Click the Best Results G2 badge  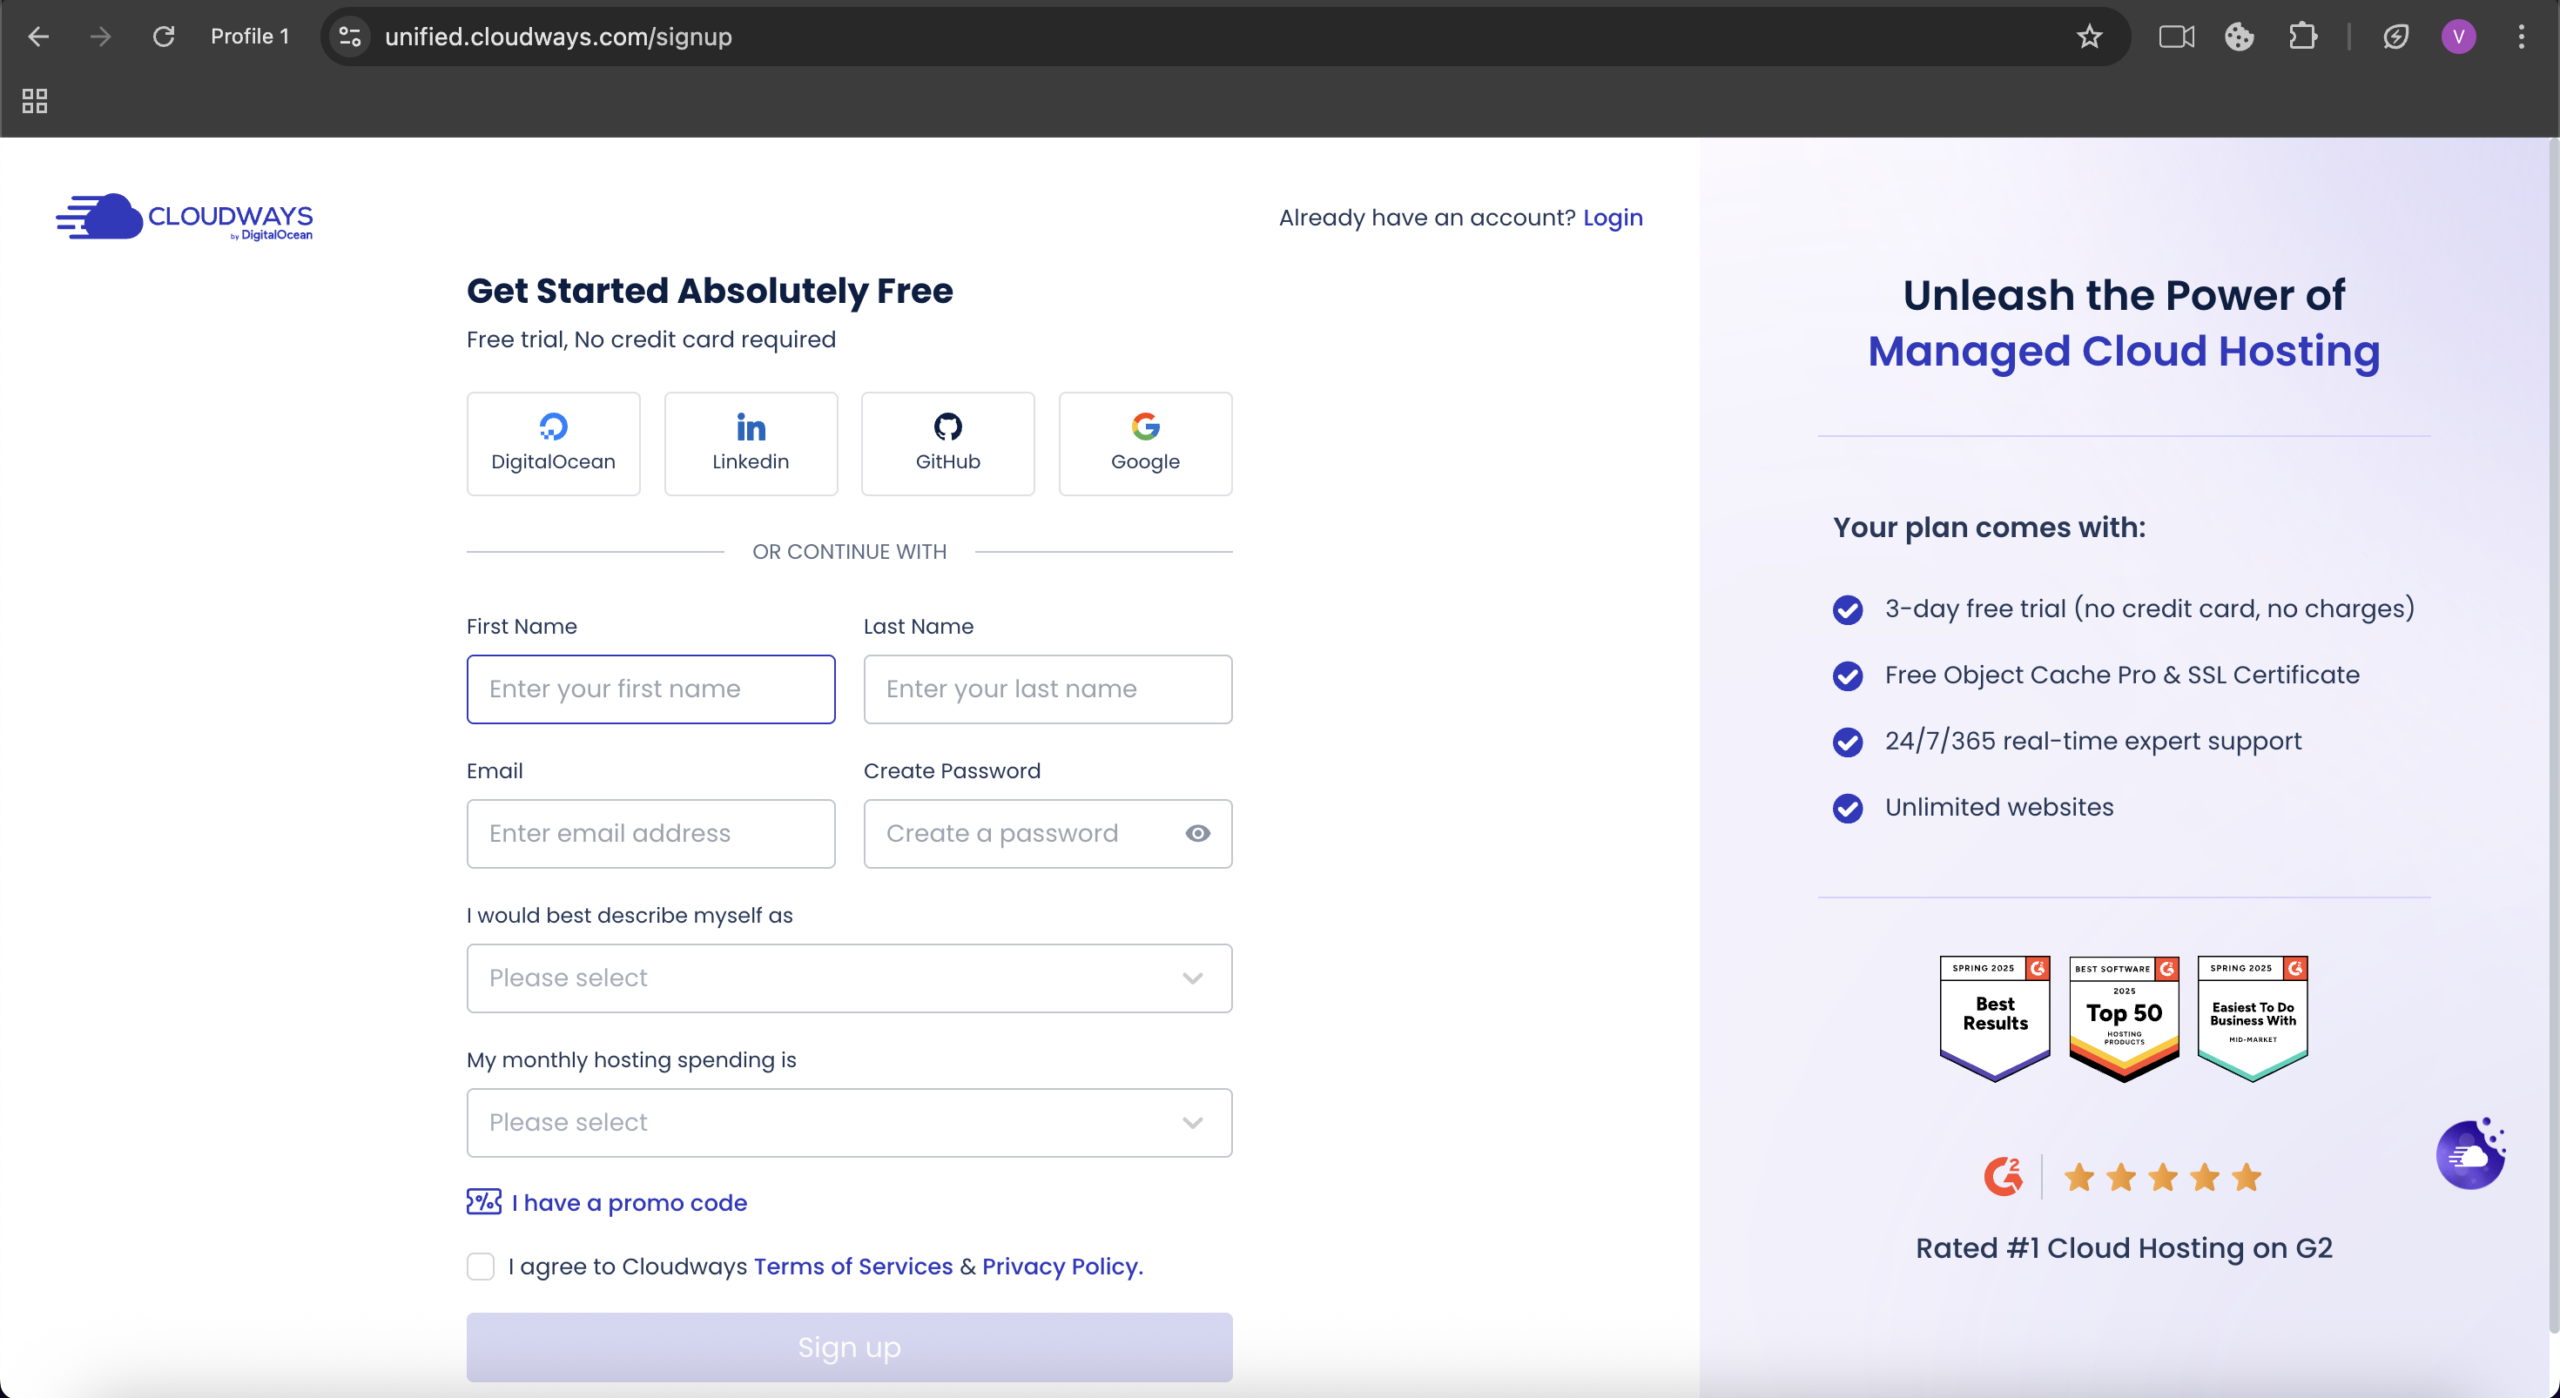pos(1995,1018)
